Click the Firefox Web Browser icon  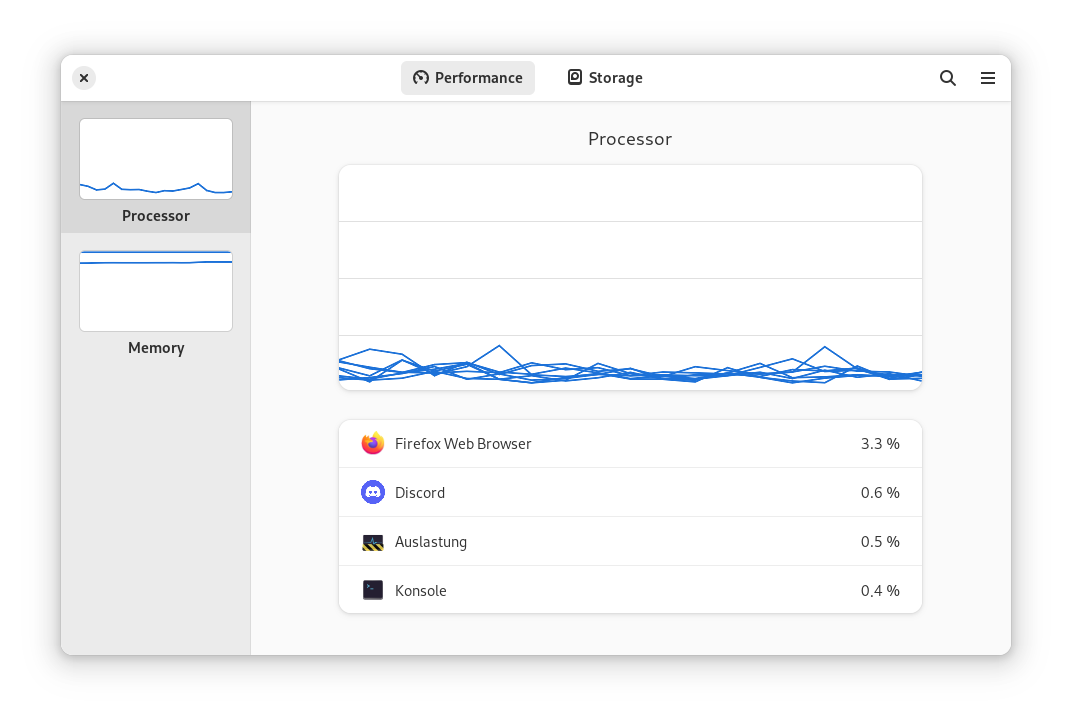(373, 443)
